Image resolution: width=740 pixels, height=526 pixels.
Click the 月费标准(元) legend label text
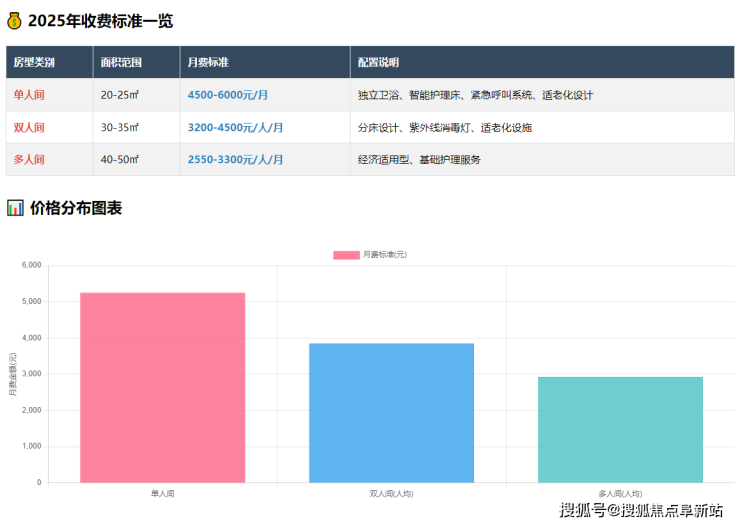tap(384, 255)
